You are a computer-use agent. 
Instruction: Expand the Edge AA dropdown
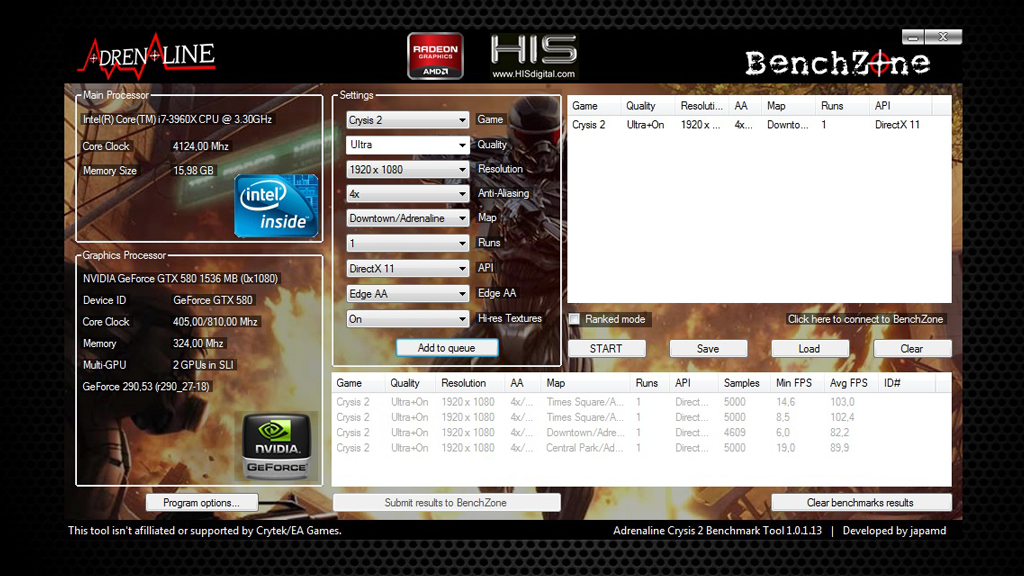pos(407,294)
